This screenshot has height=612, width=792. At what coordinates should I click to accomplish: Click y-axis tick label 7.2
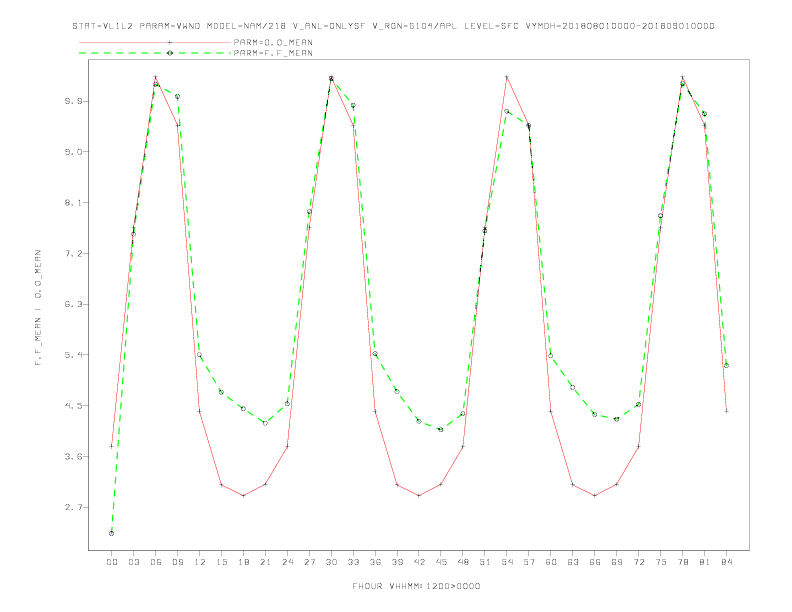click(x=73, y=253)
